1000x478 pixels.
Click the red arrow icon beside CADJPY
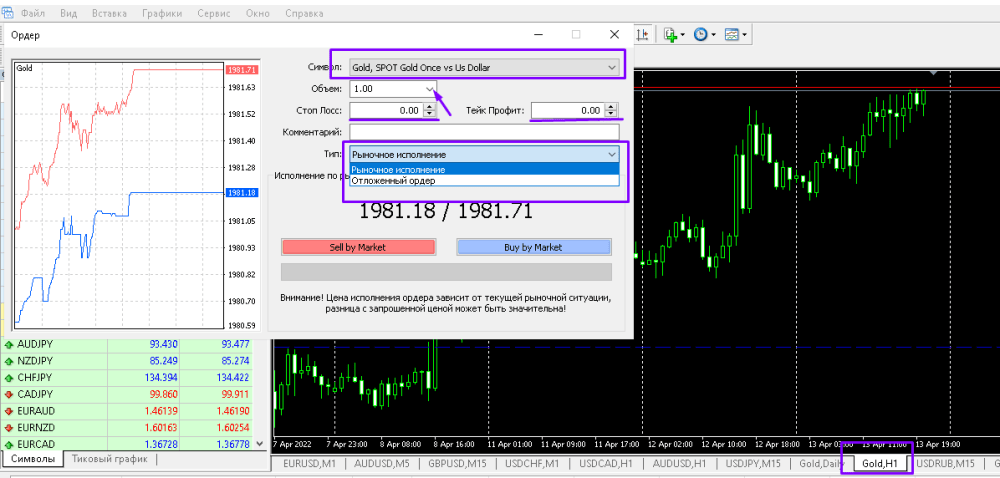point(9,394)
